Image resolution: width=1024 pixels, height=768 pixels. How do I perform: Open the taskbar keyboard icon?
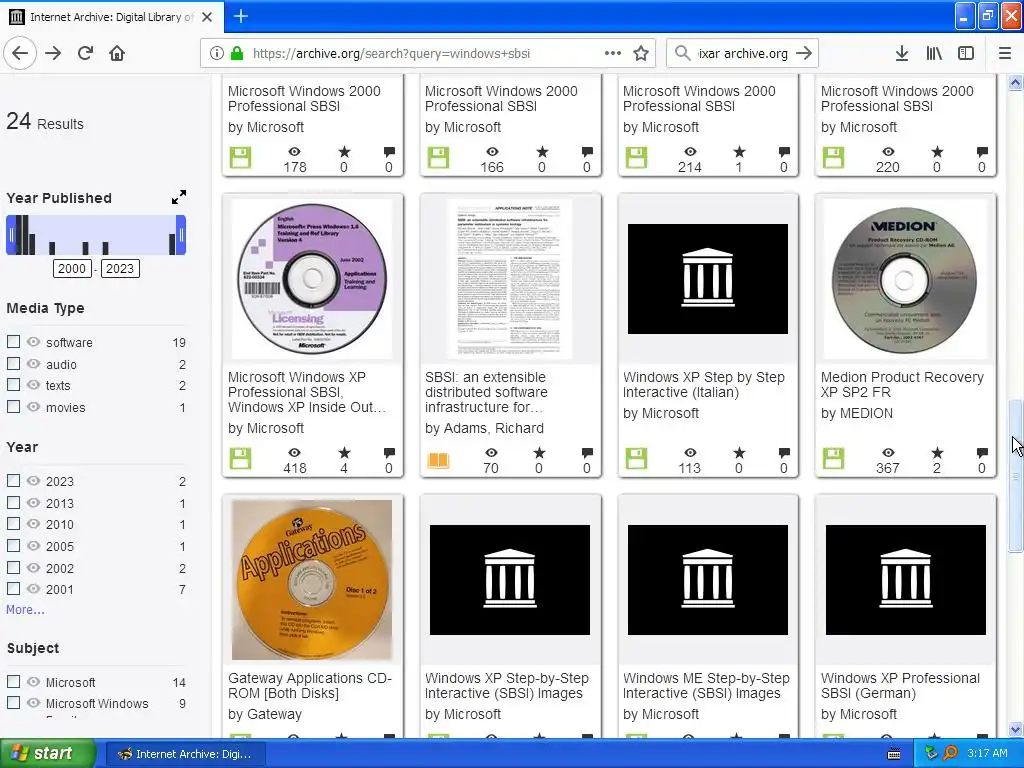point(894,754)
